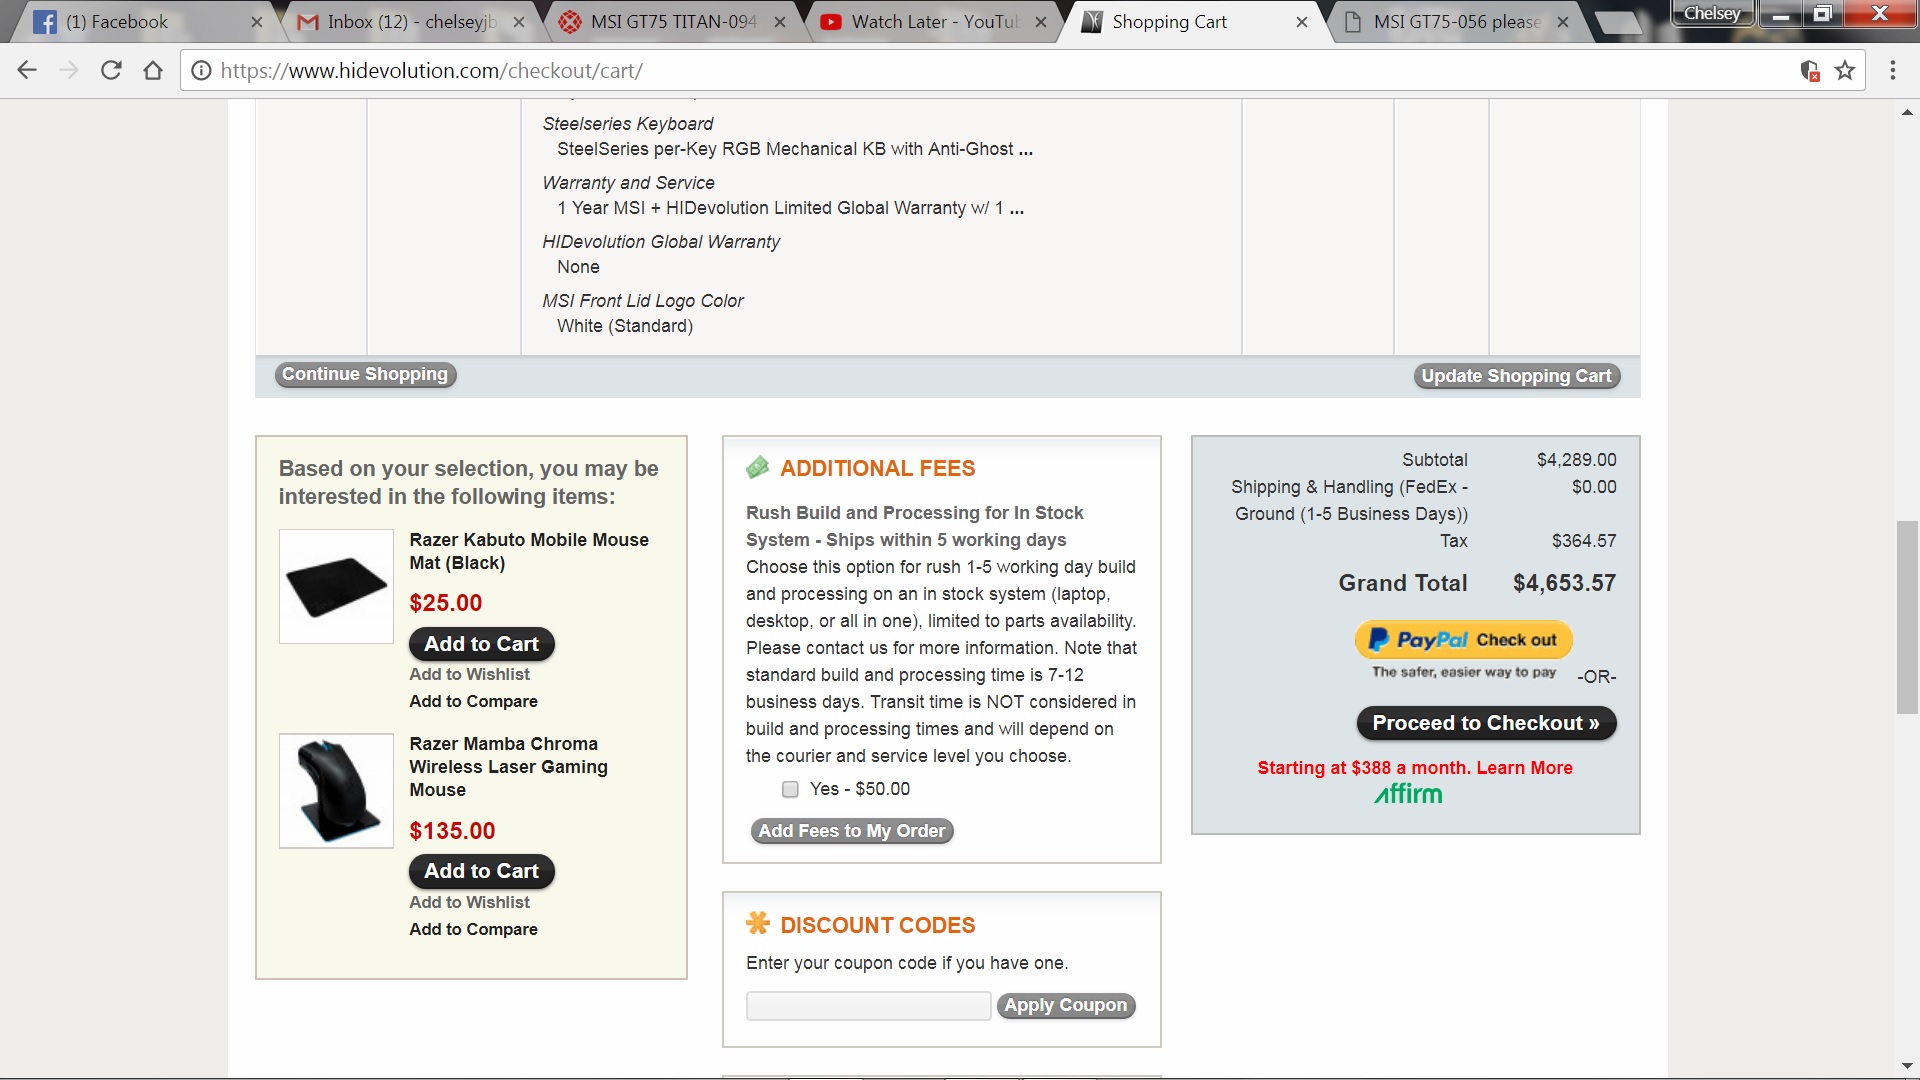
Task: Add Razer Kabuto mat to wishlist
Action: click(469, 675)
